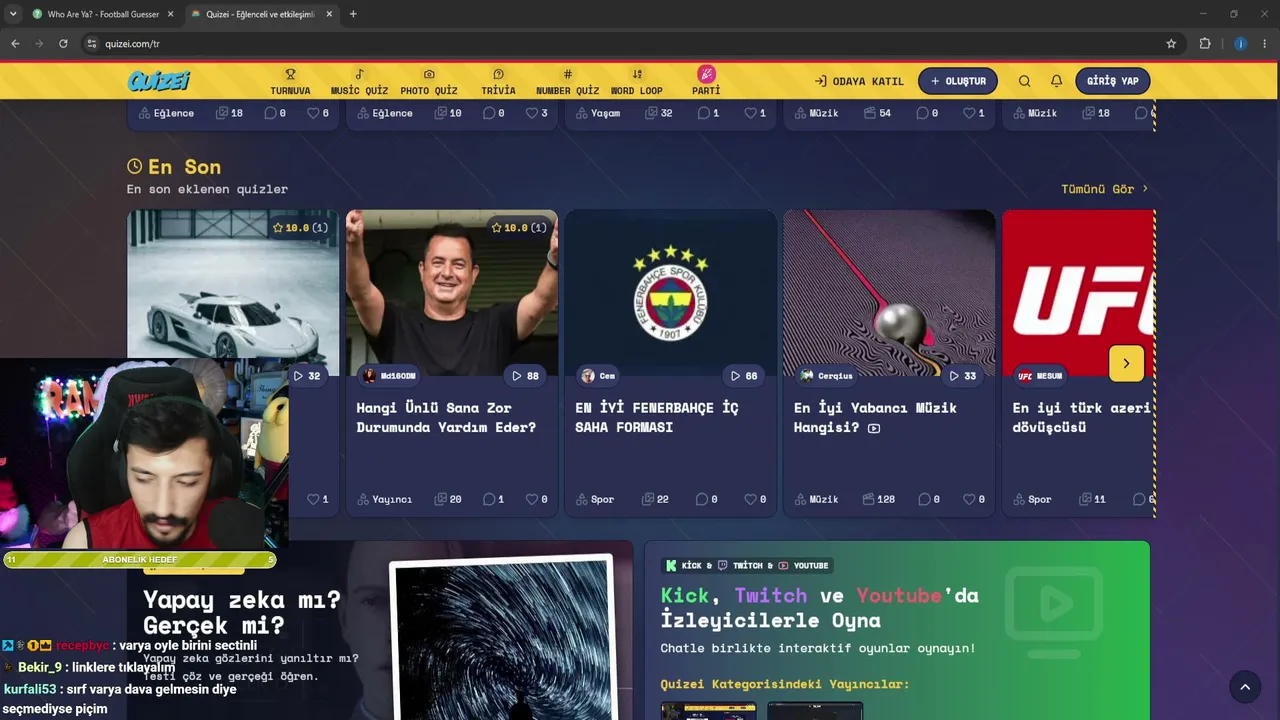The height and width of the screenshot is (720, 1280).
Task: Close the 'Who Are Ya?' browser tab
Action: click(x=170, y=14)
